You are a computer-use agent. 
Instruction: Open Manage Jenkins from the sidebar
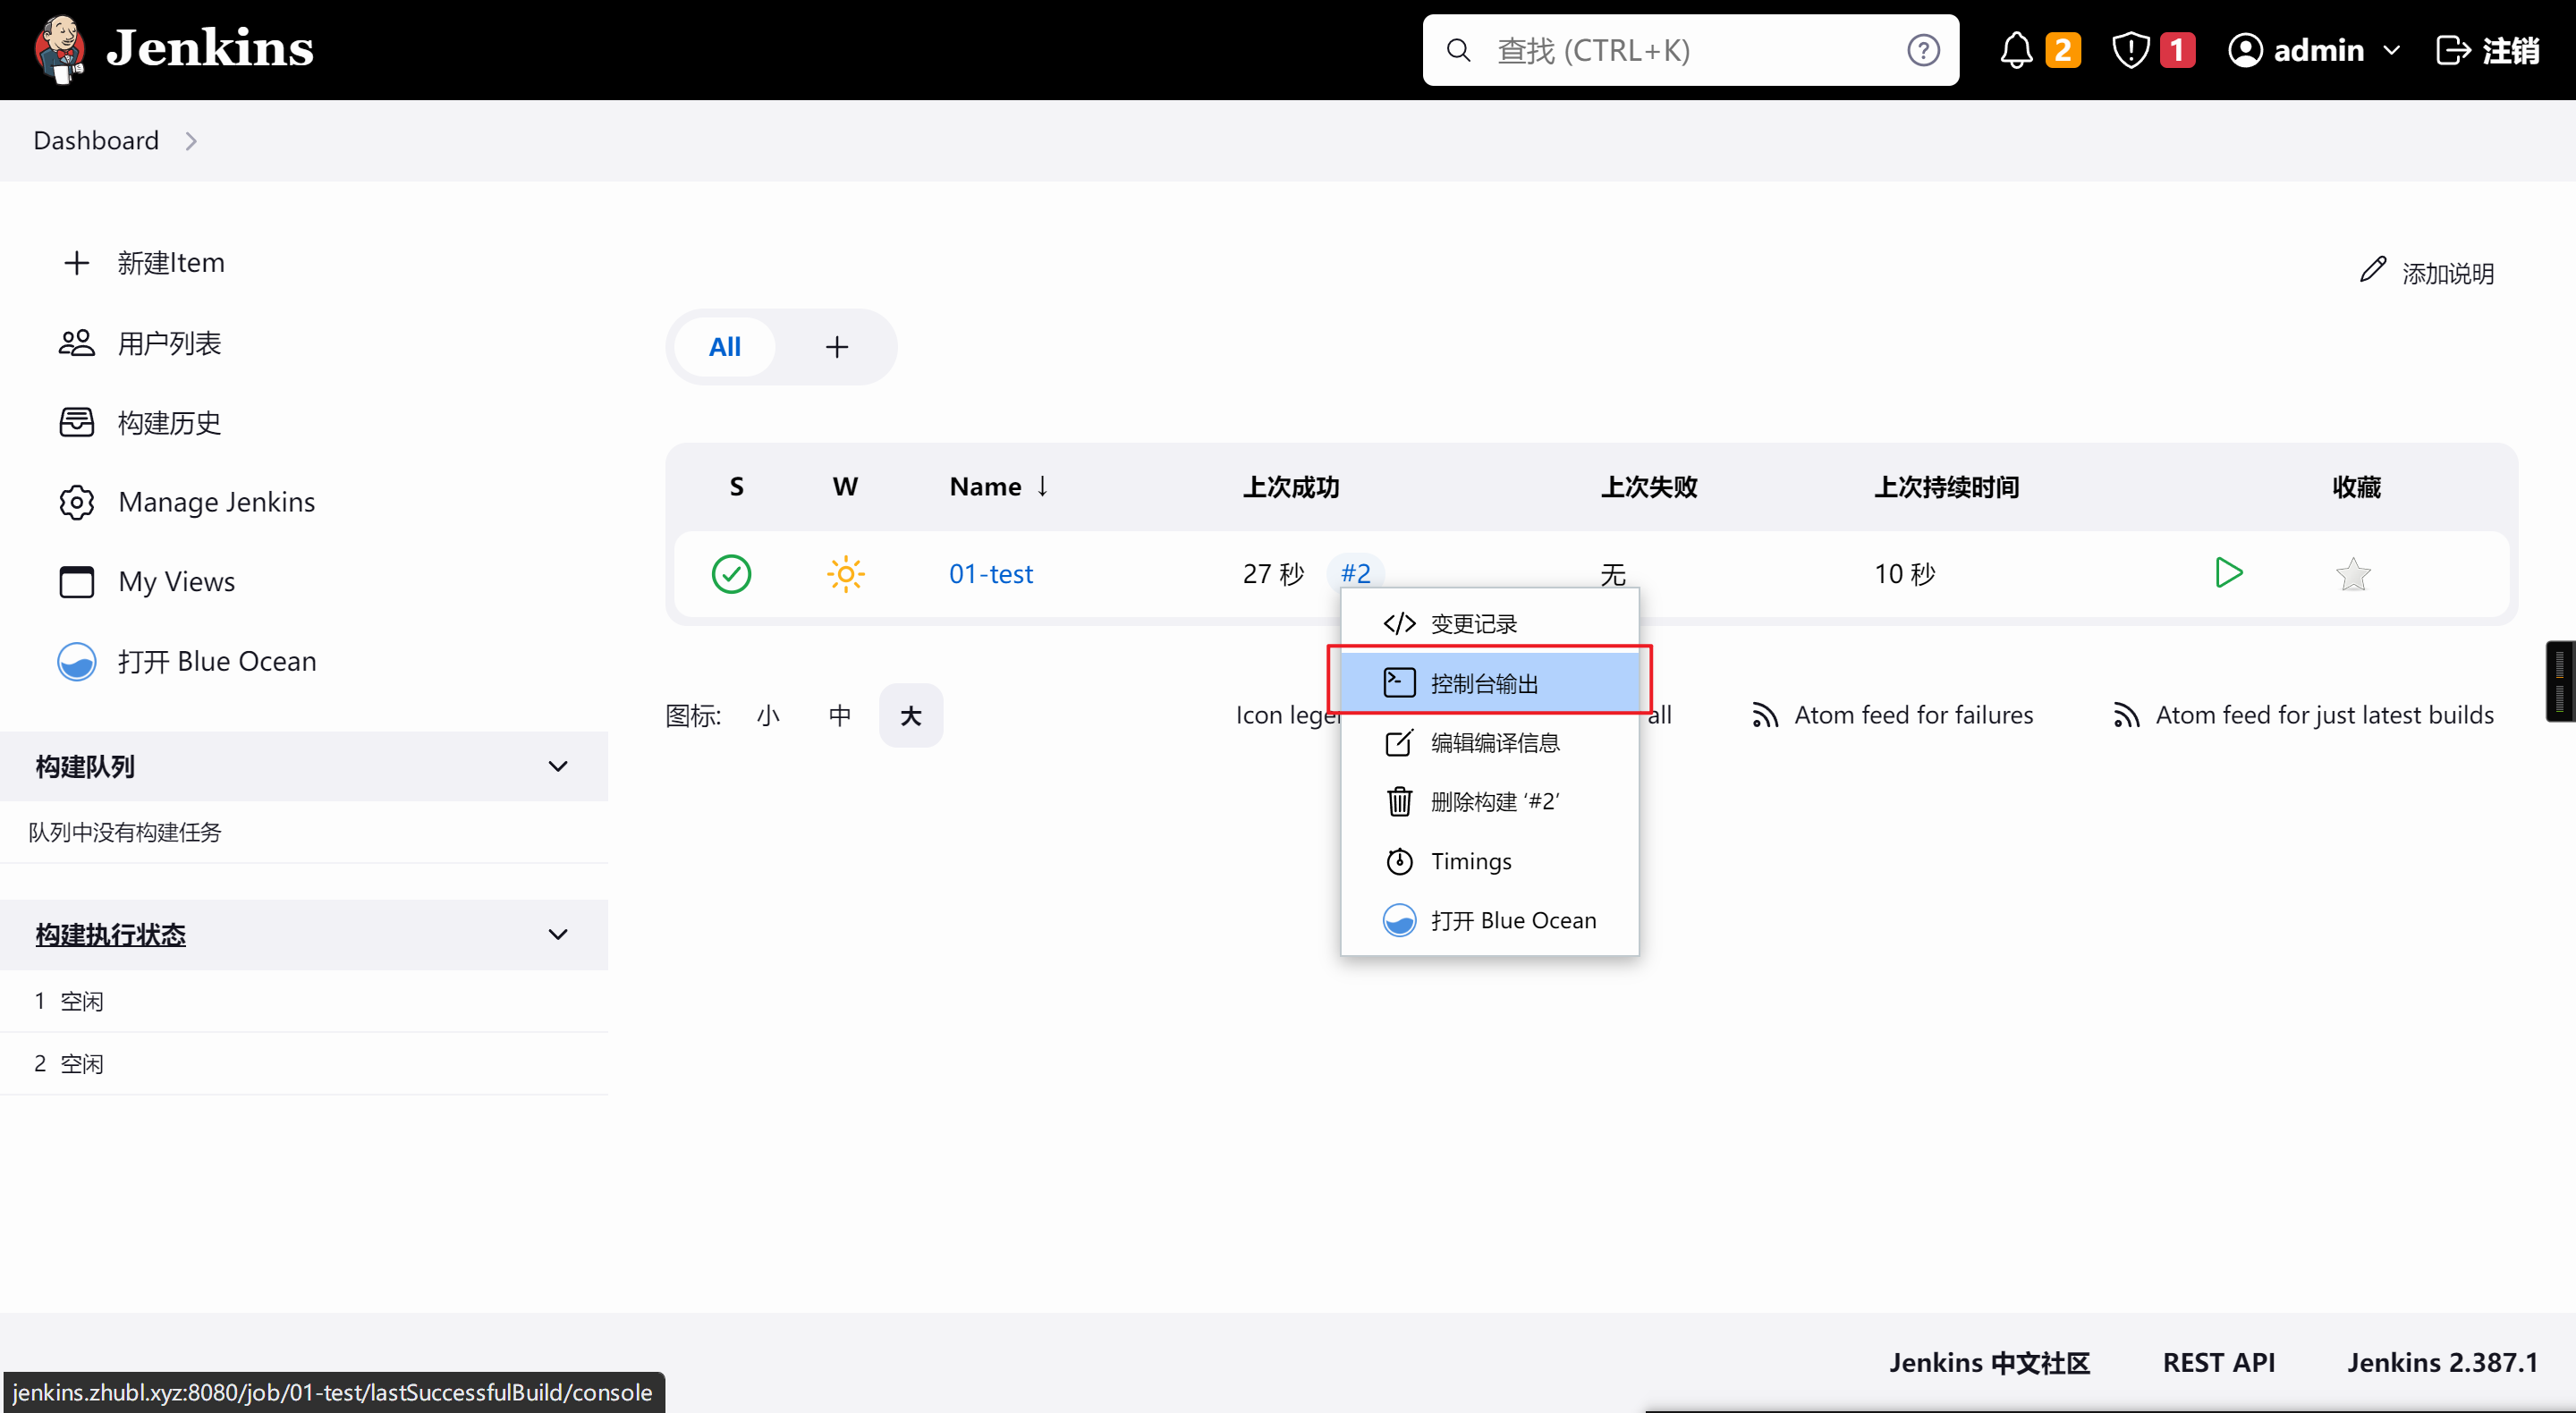pyautogui.click(x=216, y=502)
